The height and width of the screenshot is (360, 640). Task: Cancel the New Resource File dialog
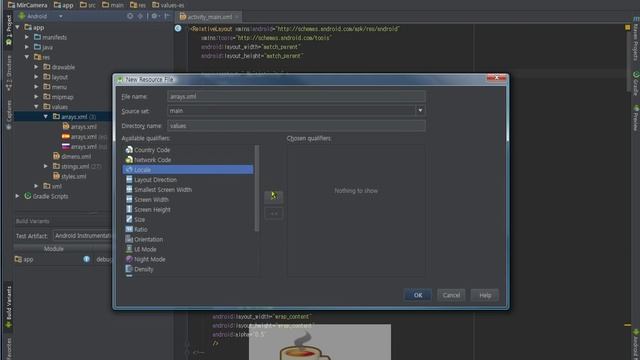coord(451,295)
